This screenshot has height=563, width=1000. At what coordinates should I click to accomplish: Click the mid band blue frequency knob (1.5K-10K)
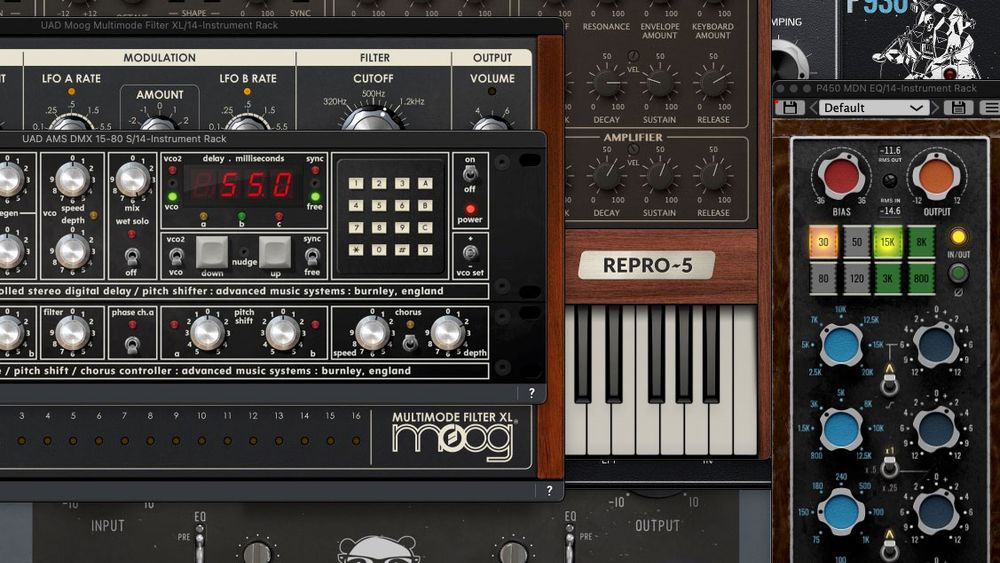(x=841, y=428)
